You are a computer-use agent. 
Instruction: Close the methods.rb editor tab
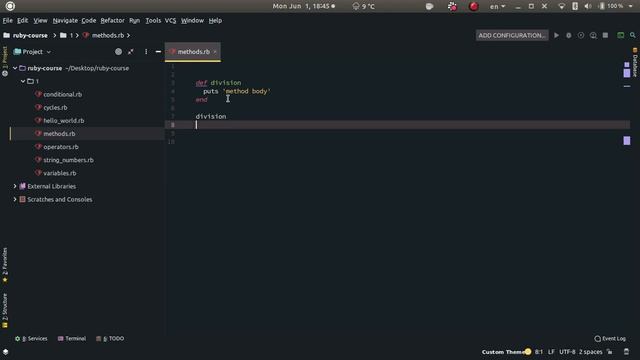click(x=215, y=52)
